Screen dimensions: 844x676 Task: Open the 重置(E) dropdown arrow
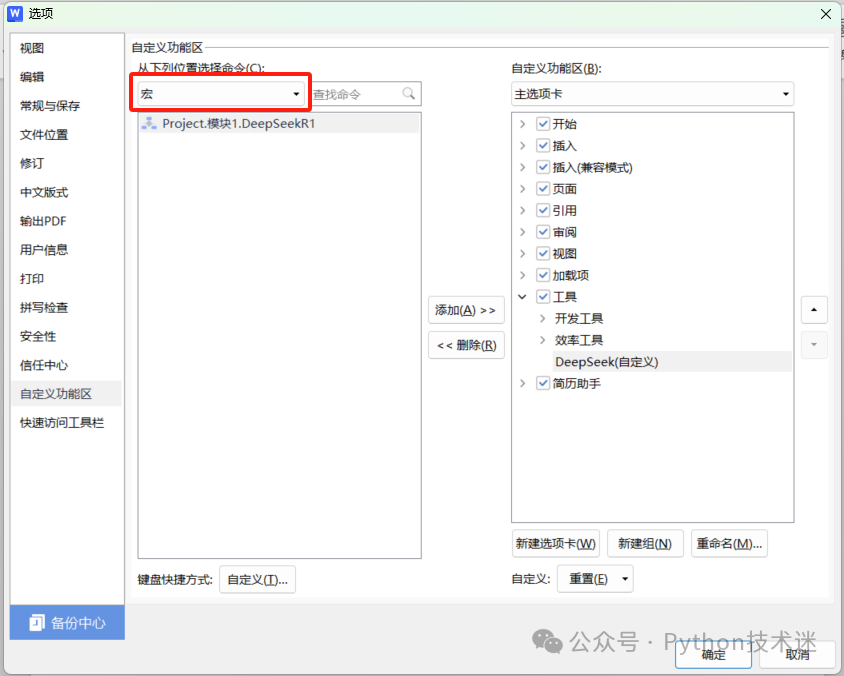[625, 579]
